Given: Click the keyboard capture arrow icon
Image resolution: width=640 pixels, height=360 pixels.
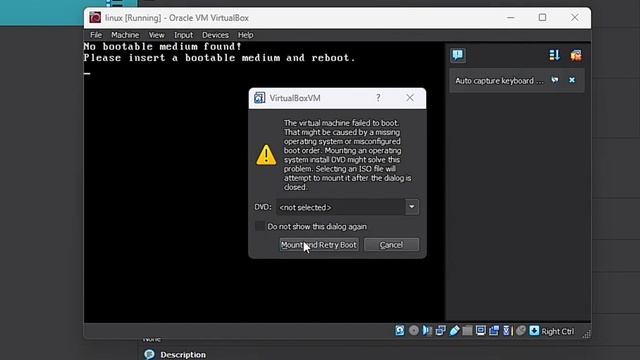Looking at the screenshot, I should (x=534, y=331).
